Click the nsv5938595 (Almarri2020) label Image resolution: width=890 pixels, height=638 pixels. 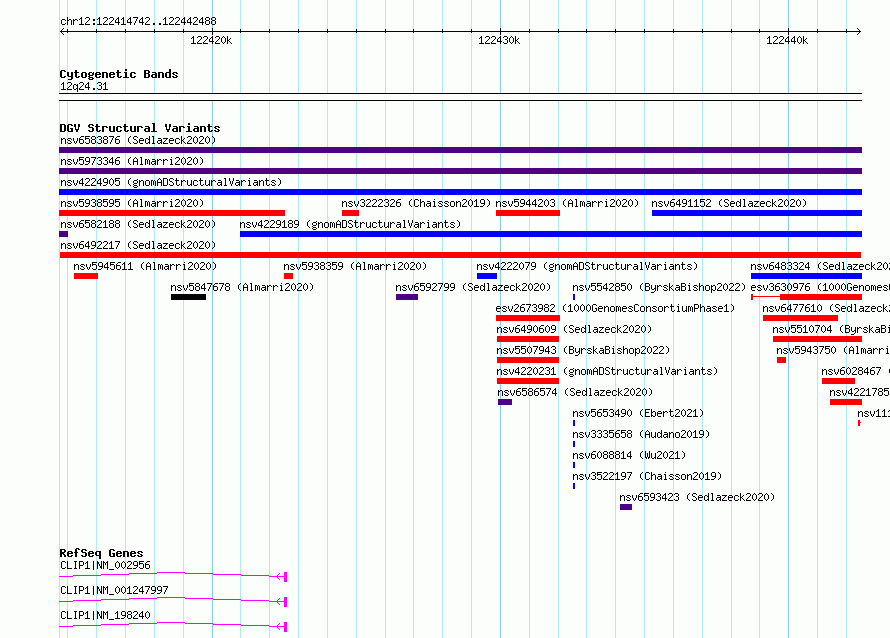click(x=132, y=203)
